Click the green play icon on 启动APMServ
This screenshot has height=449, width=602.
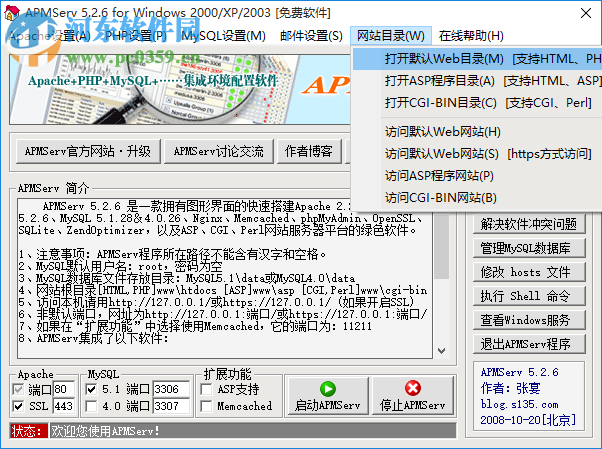[327, 389]
